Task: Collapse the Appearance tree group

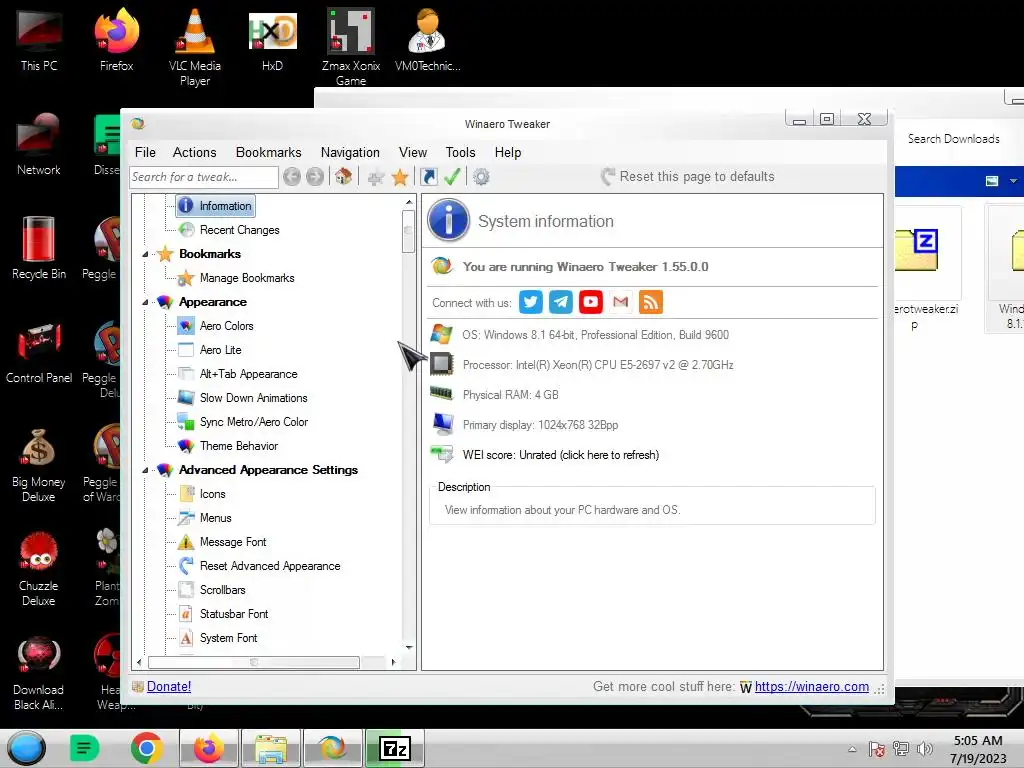Action: click(145, 302)
